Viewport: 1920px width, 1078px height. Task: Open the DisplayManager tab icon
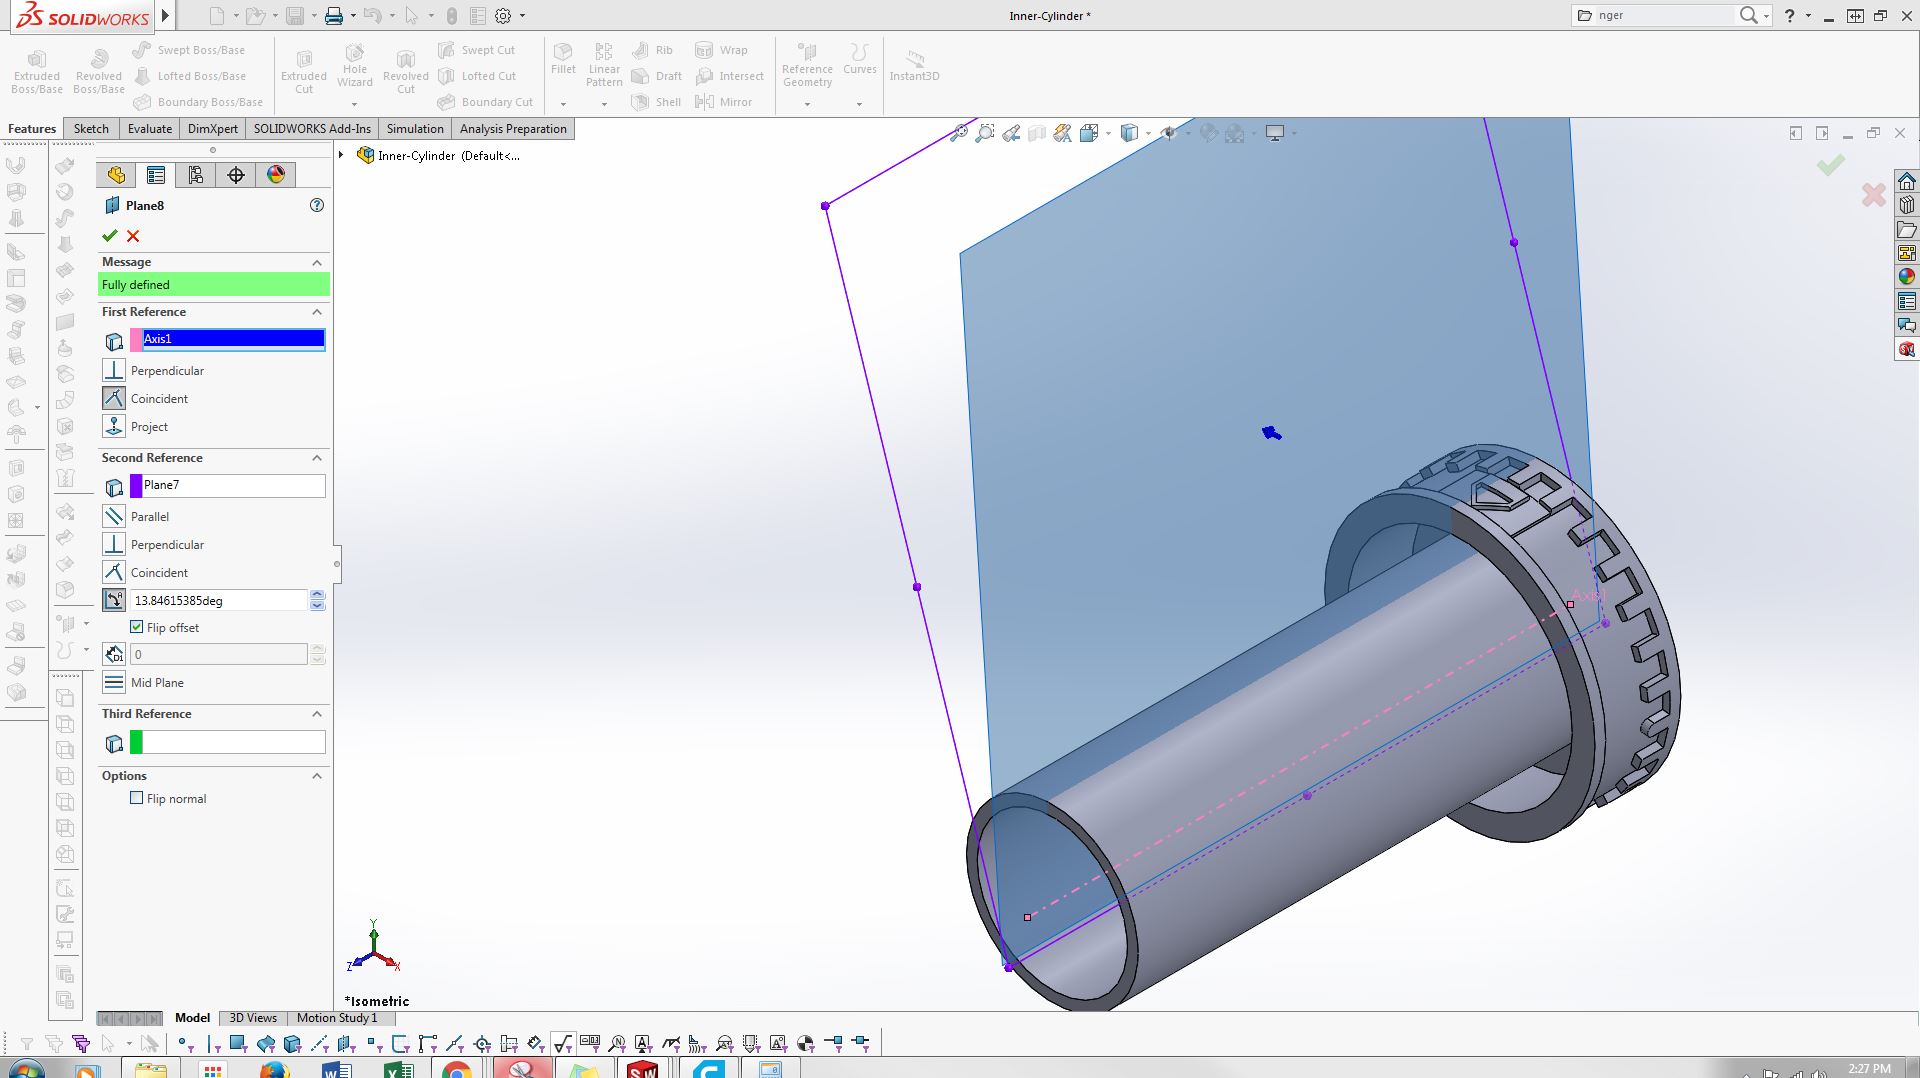276,175
